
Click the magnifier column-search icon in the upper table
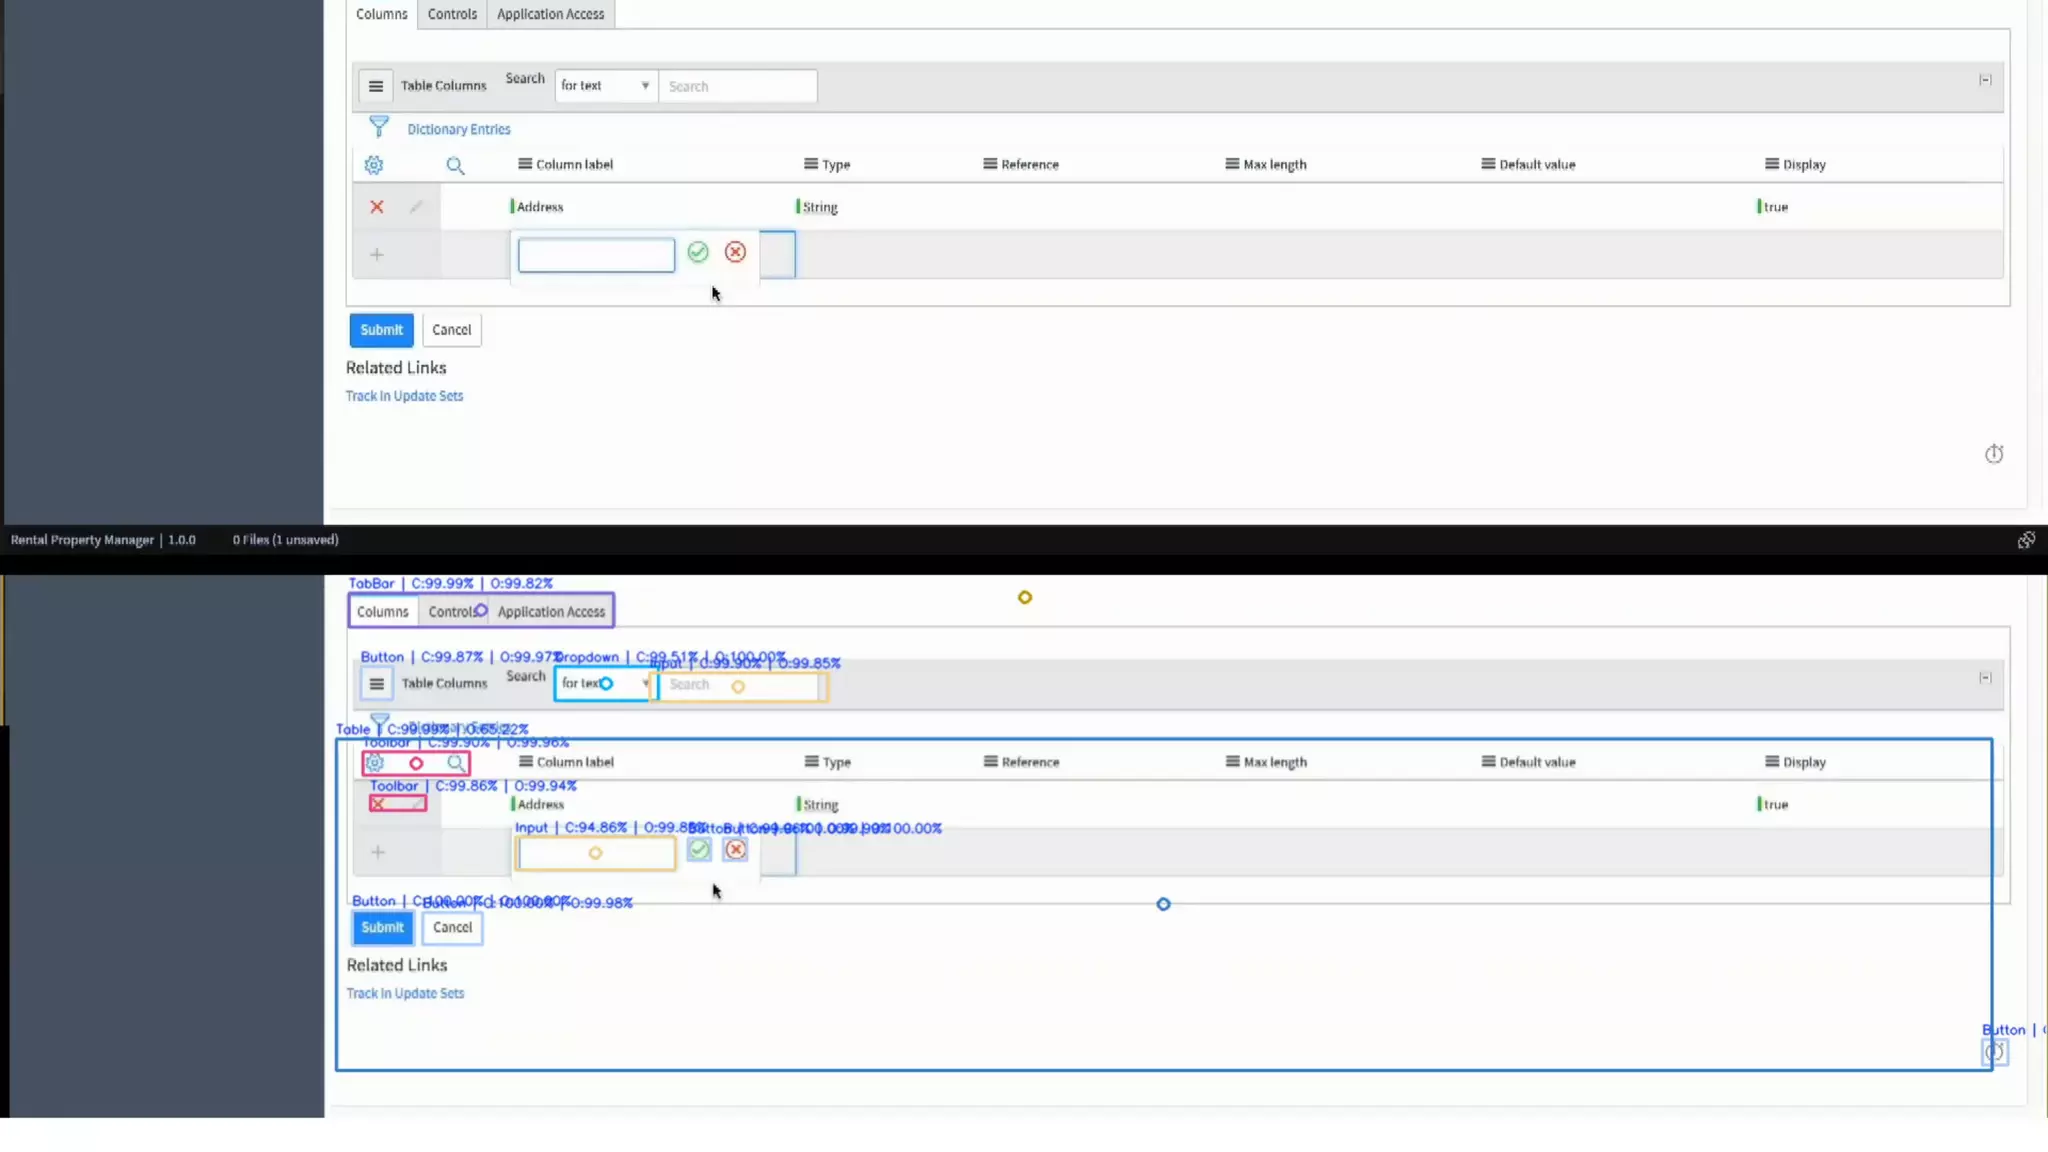[455, 166]
